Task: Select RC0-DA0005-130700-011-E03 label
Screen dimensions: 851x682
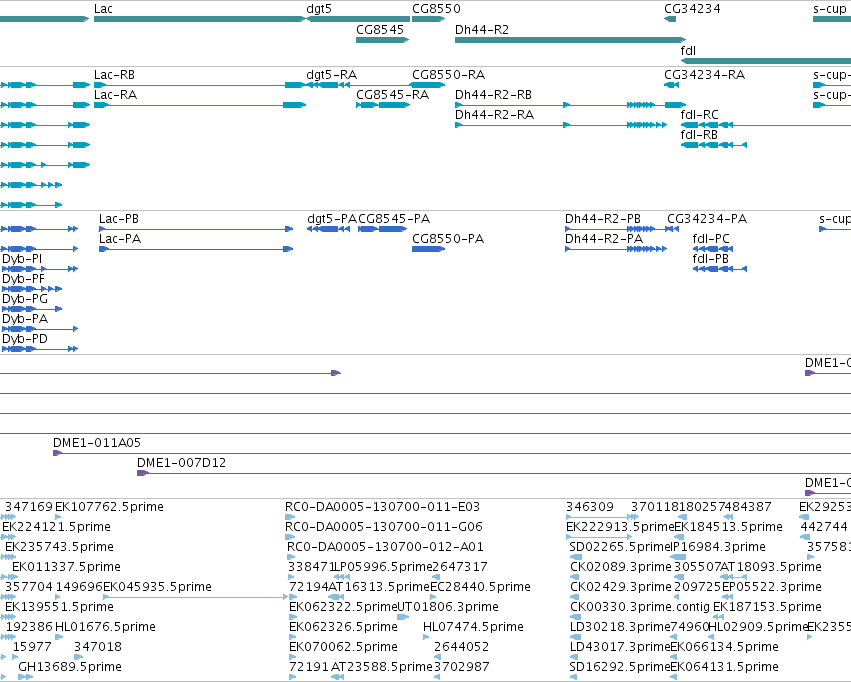Action: pyautogui.click(x=382, y=507)
